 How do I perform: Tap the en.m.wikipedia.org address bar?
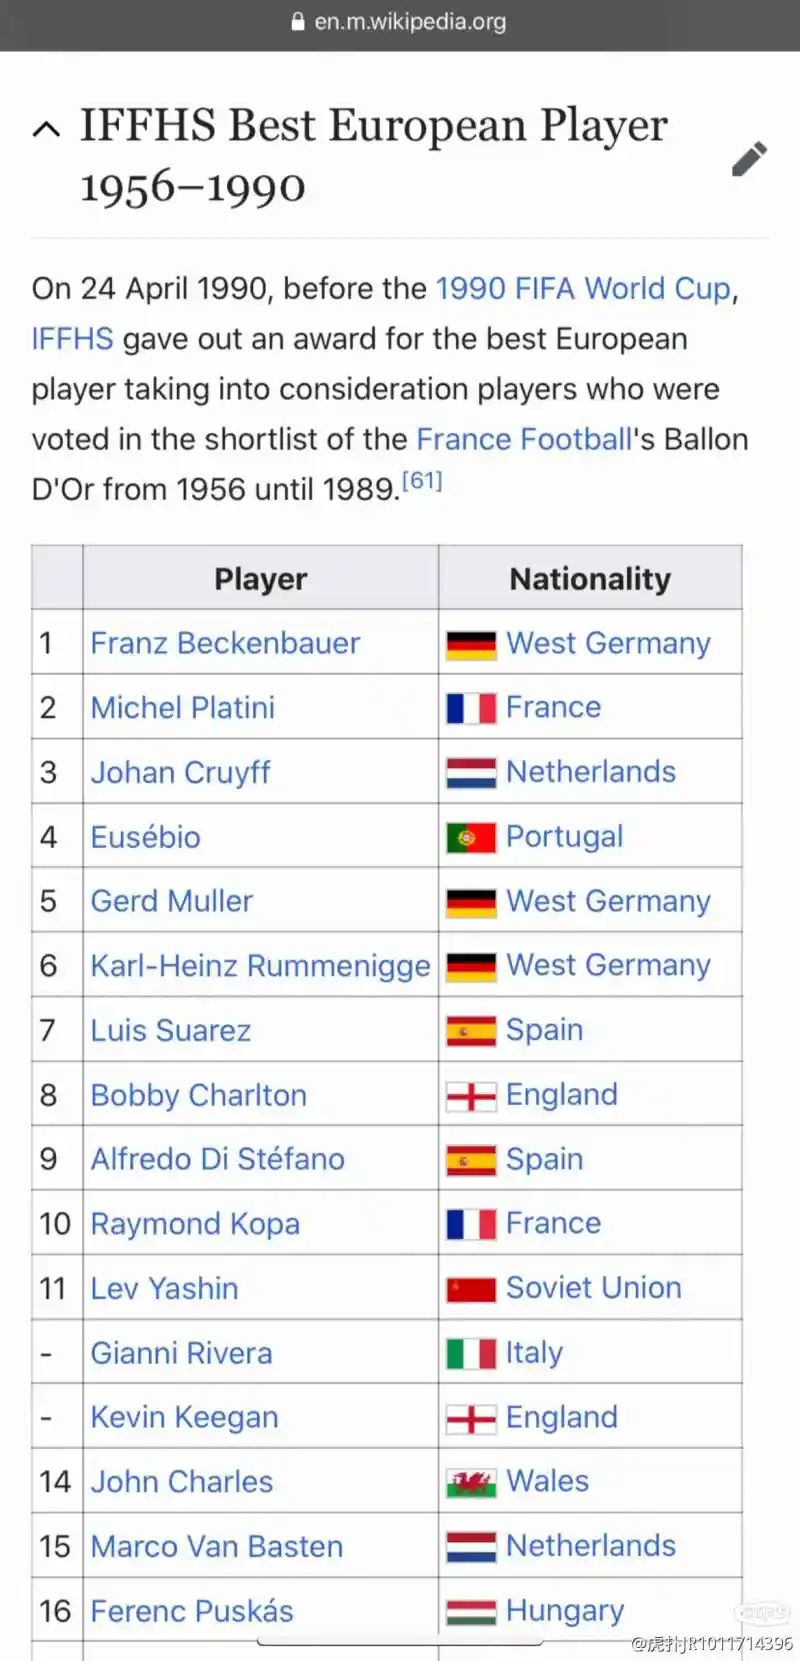pos(400,22)
